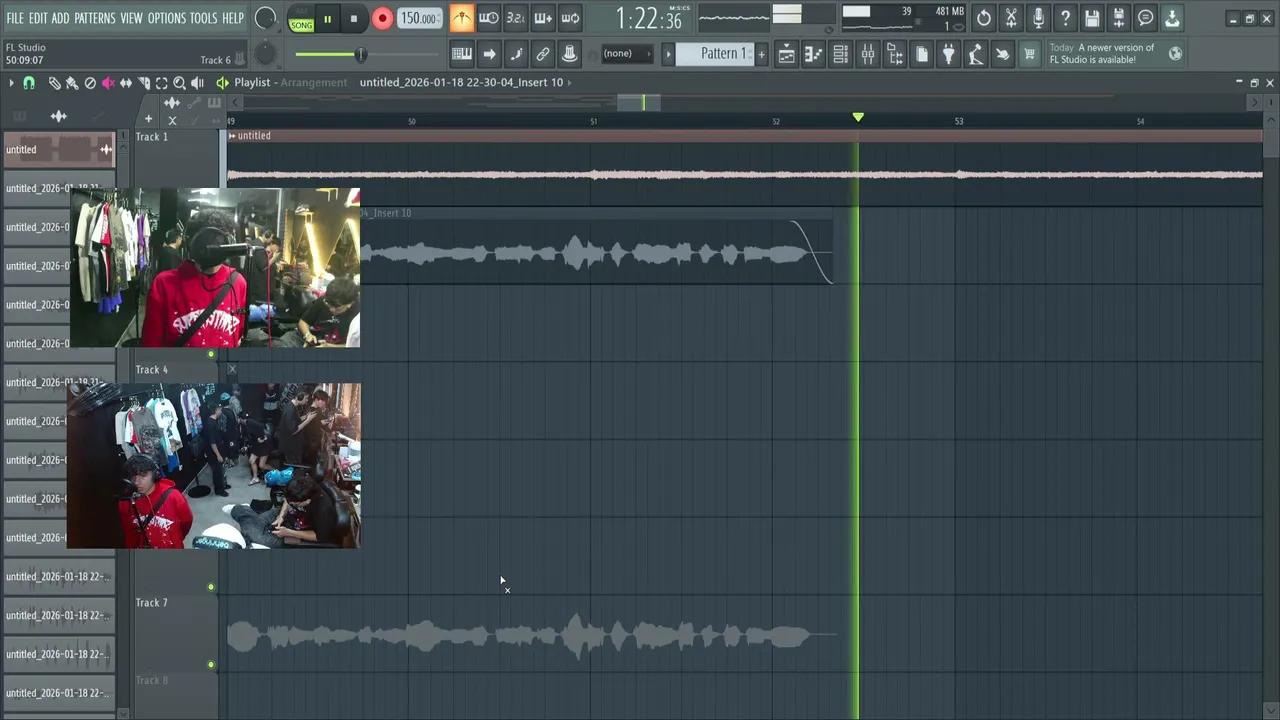Pause playback with the pause button
Screen dimensions: 1280x720
pyautogui.click(x=327, y=18)
